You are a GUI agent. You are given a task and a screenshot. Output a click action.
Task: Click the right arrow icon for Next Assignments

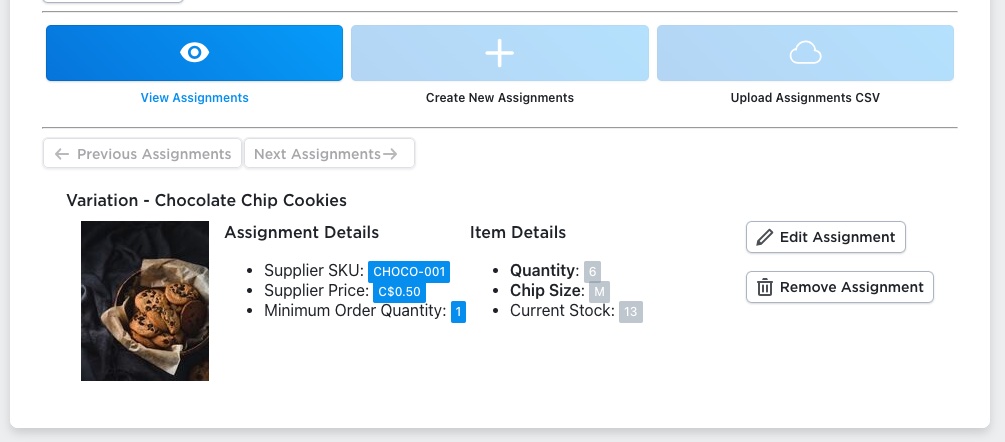[390, 154]
